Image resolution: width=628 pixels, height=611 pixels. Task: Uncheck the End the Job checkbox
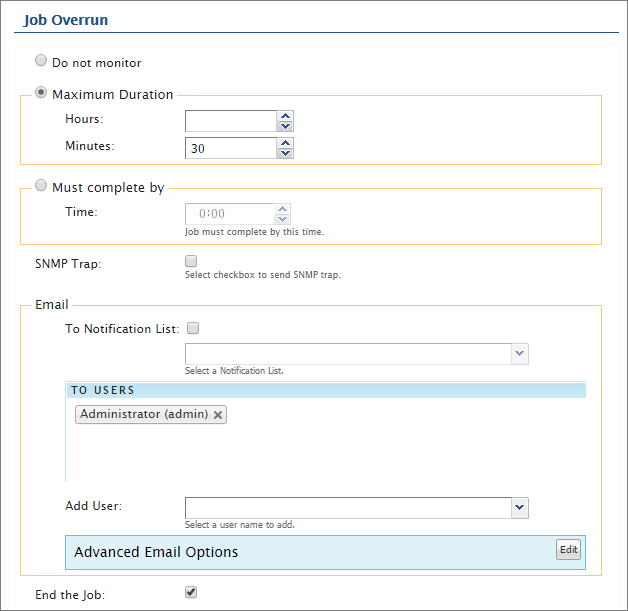(x=191, y=592)
